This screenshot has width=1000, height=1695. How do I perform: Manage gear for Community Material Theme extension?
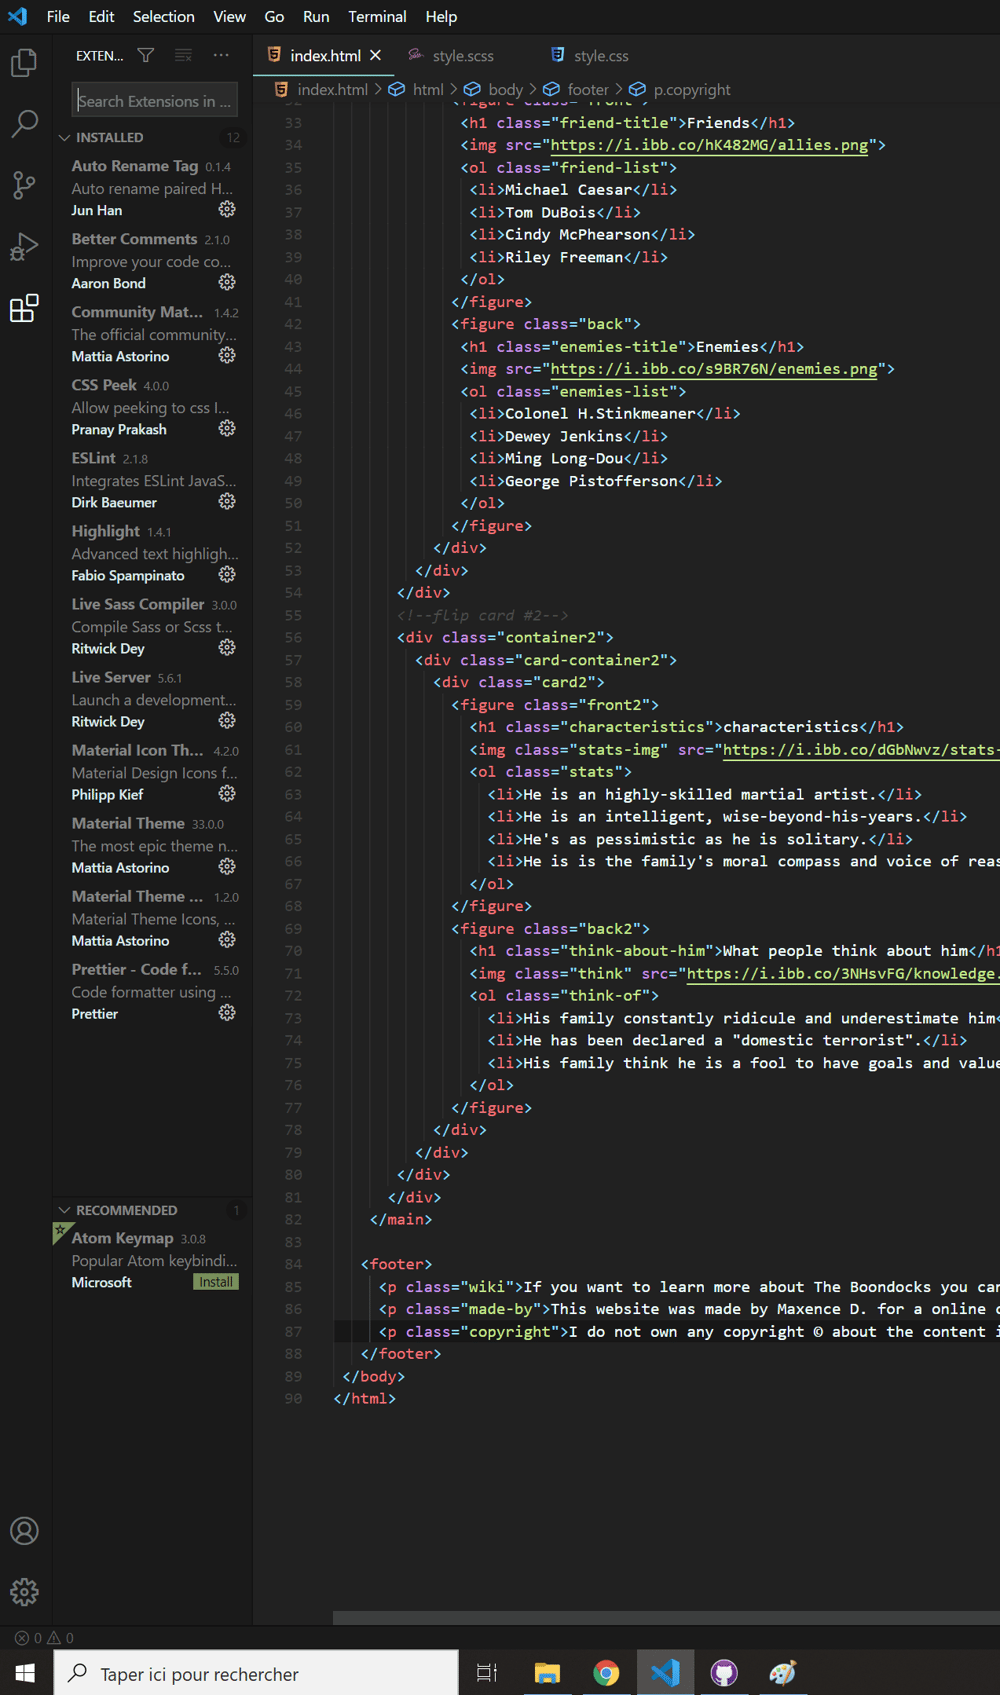(227, 355)
